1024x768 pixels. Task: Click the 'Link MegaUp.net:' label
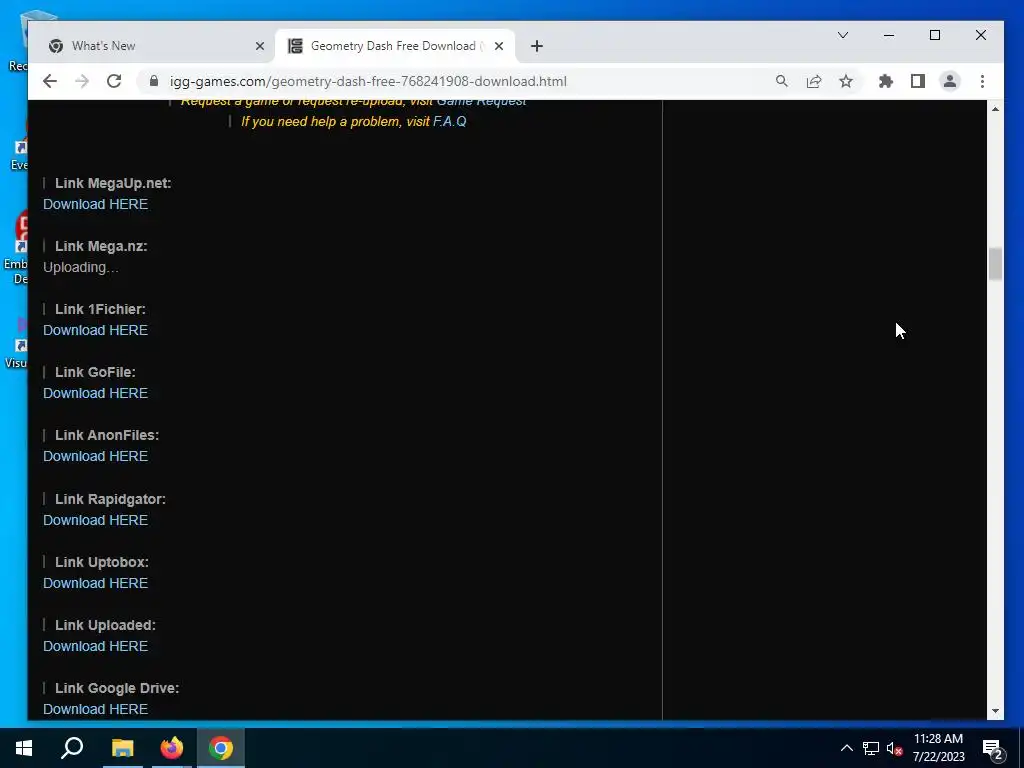coord(113,184)
